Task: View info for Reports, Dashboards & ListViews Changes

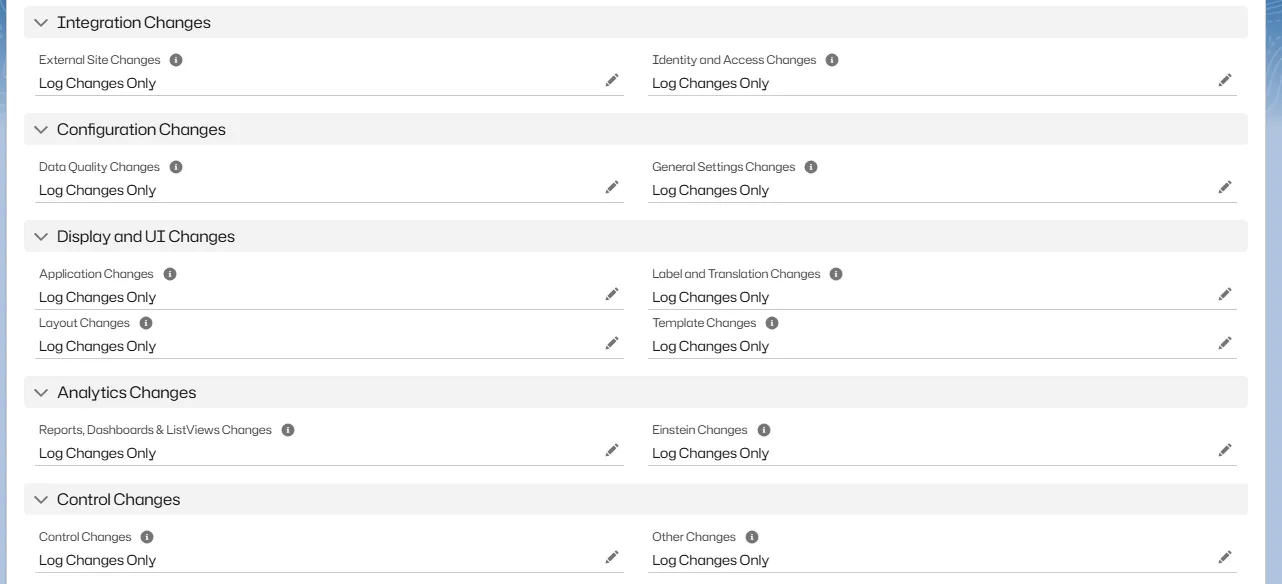Action: [x=288, y=430]
